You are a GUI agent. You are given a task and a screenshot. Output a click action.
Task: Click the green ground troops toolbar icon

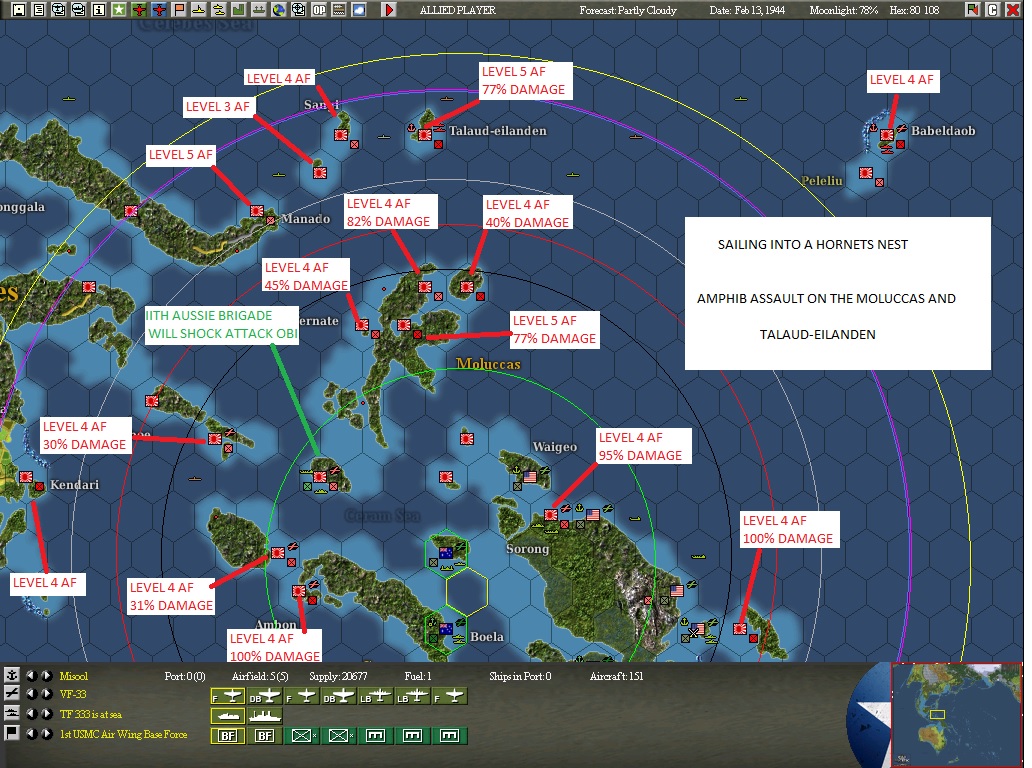pos(258,10)
